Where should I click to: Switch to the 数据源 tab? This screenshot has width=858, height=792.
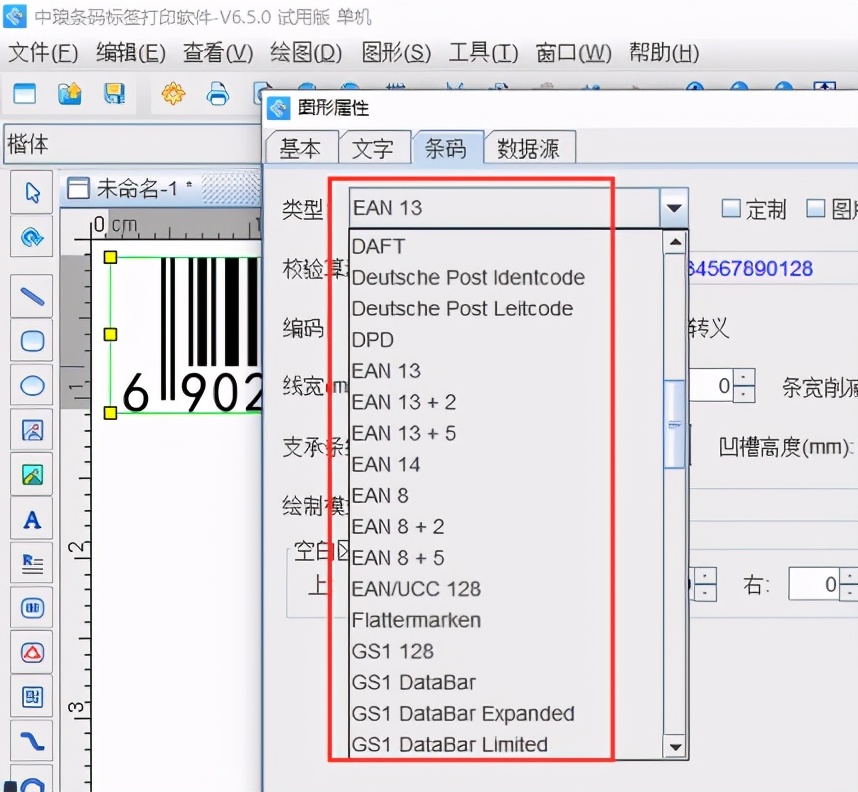point(528,148)
